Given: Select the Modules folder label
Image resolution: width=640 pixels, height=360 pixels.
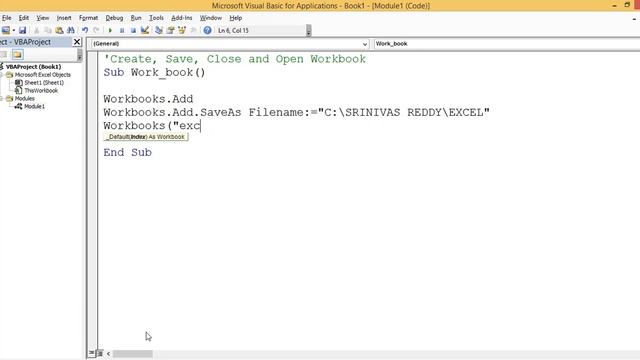Looking at the screenshot, I should (x=24, y=98).
